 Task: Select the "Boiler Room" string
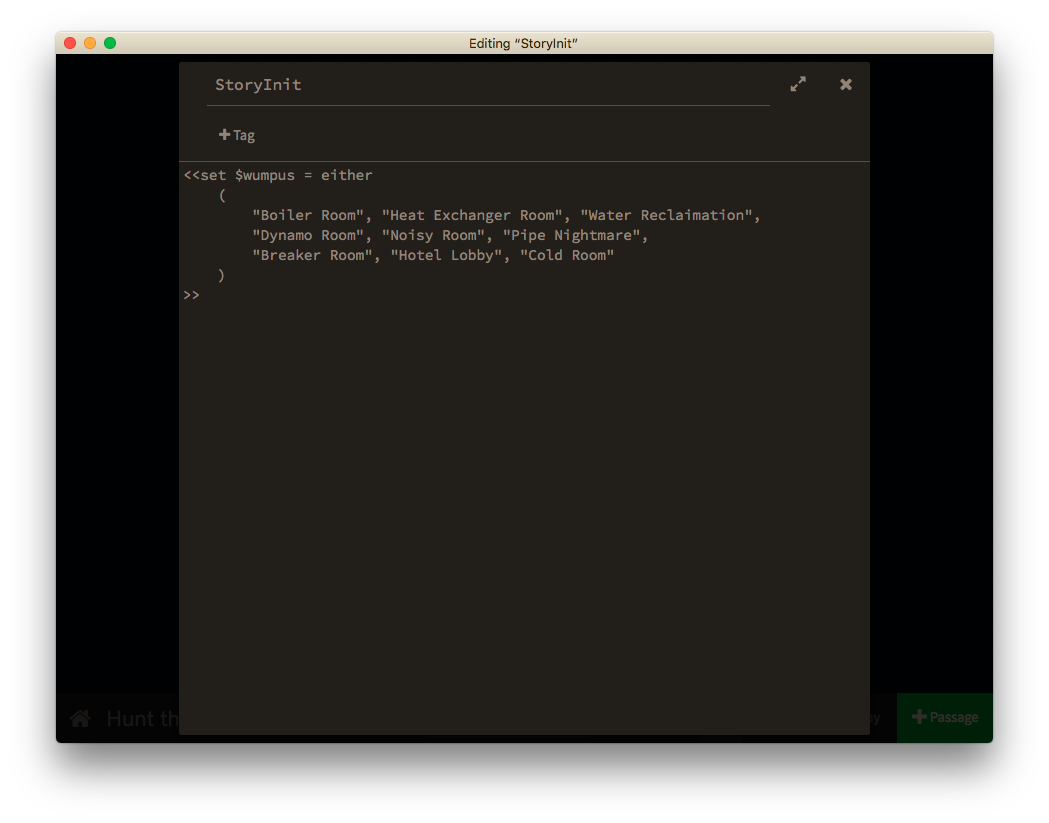point(307,215)
